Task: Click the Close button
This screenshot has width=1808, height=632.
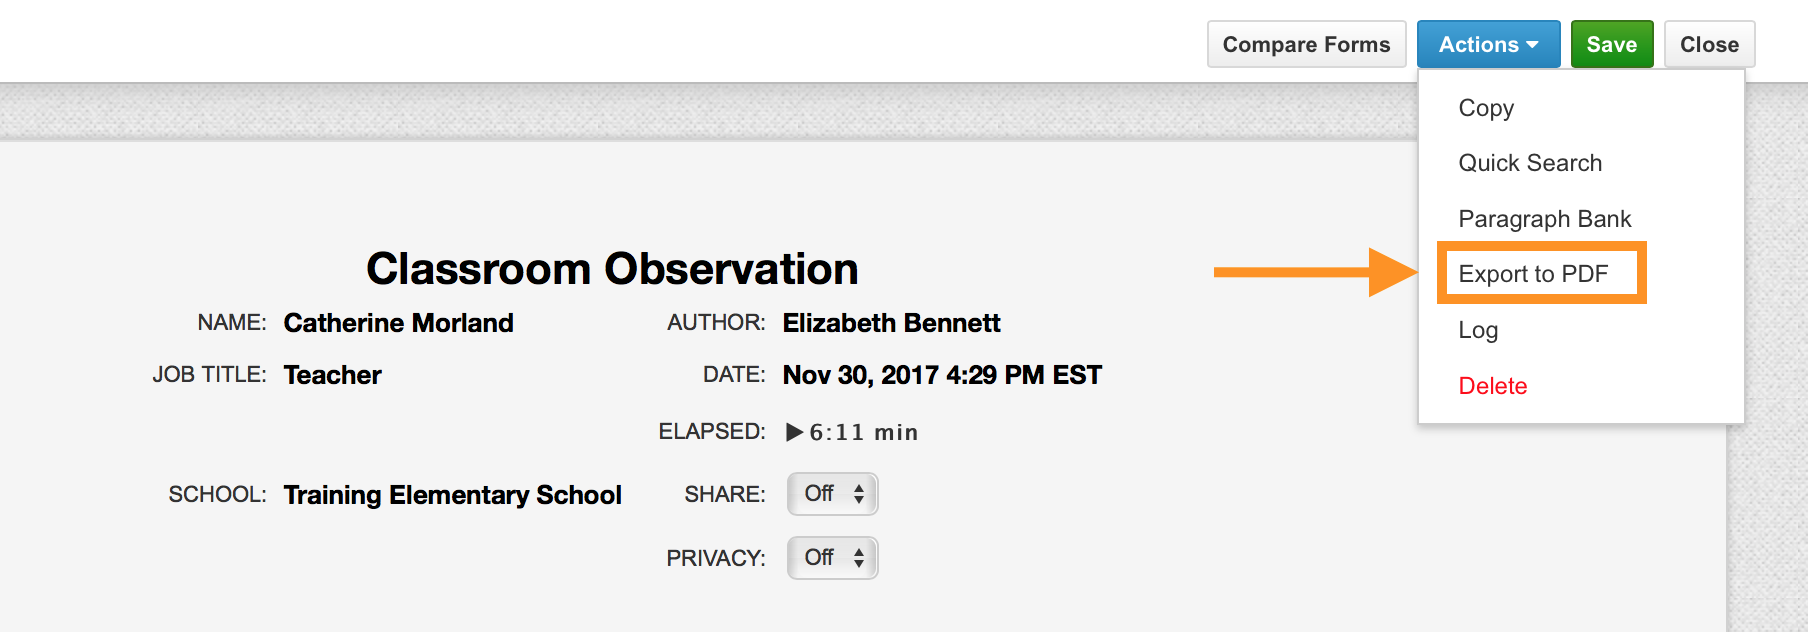Action: [x=1709, y=45]
